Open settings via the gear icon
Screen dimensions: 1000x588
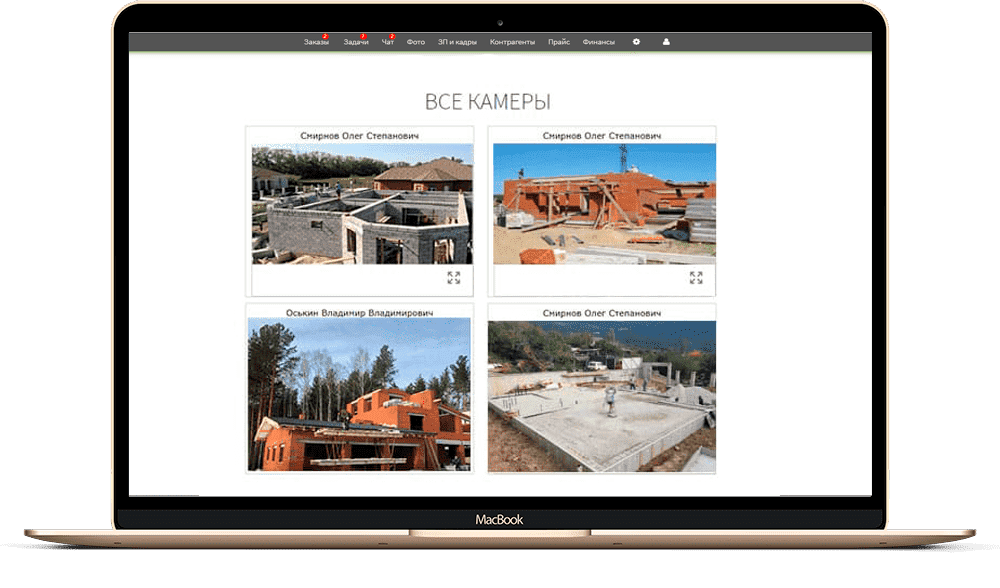click(636, 42)
